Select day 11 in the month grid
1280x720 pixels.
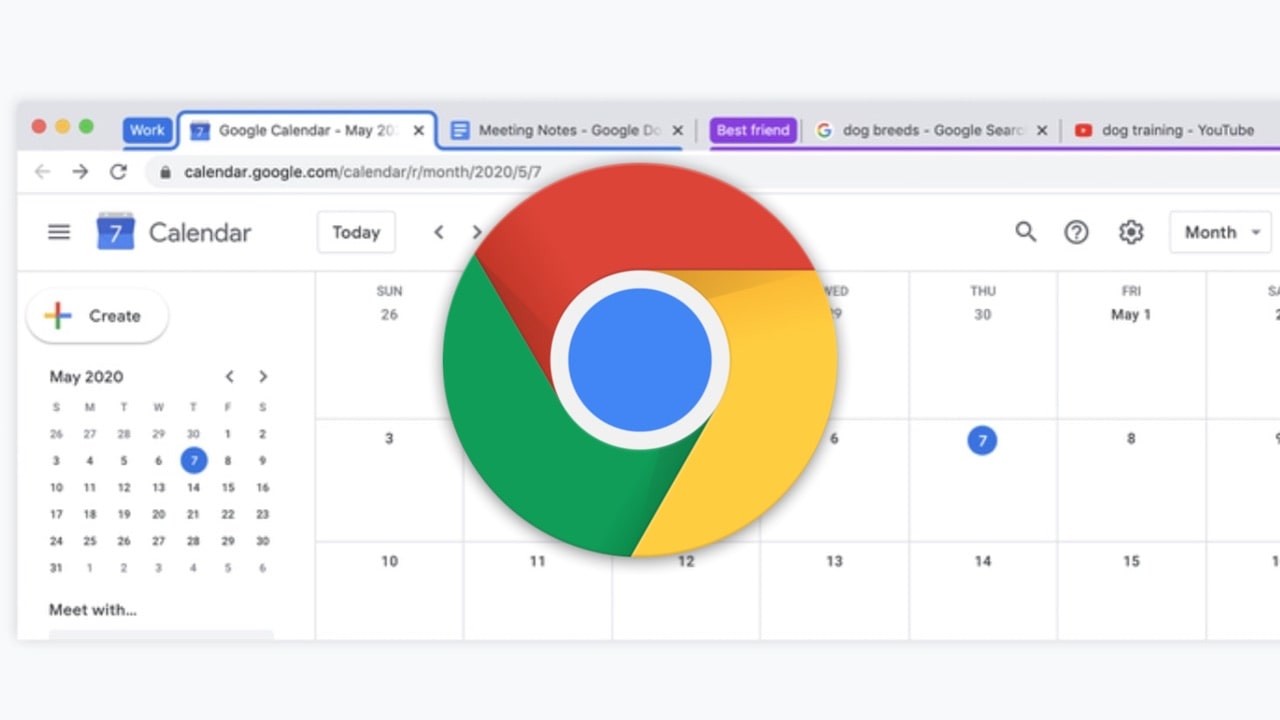(537, 561)
